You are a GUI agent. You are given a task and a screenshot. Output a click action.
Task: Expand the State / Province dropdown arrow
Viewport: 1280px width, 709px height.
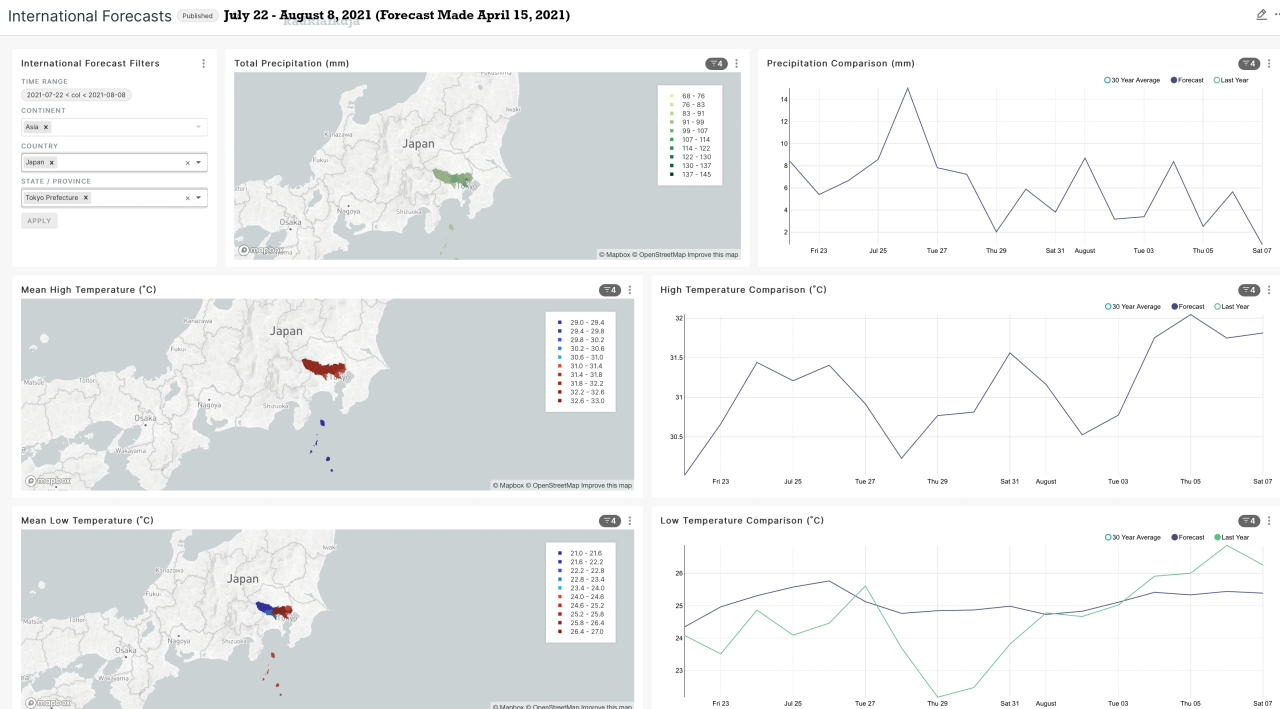tap(198, 198)
